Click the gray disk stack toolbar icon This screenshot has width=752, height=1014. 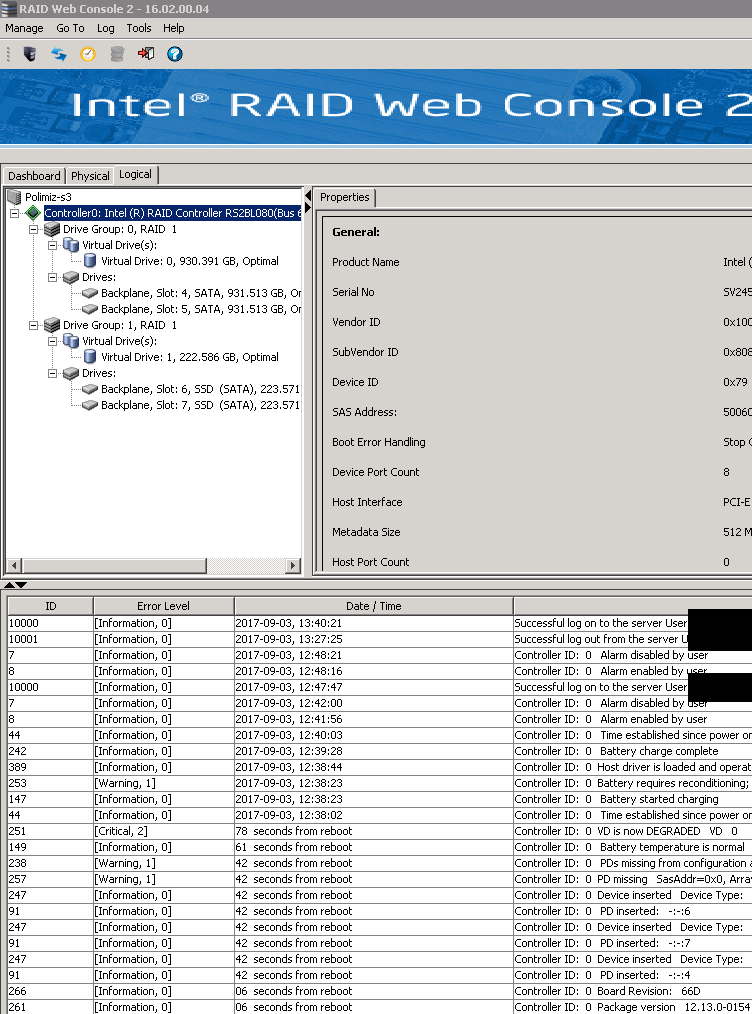click(117, 54)
